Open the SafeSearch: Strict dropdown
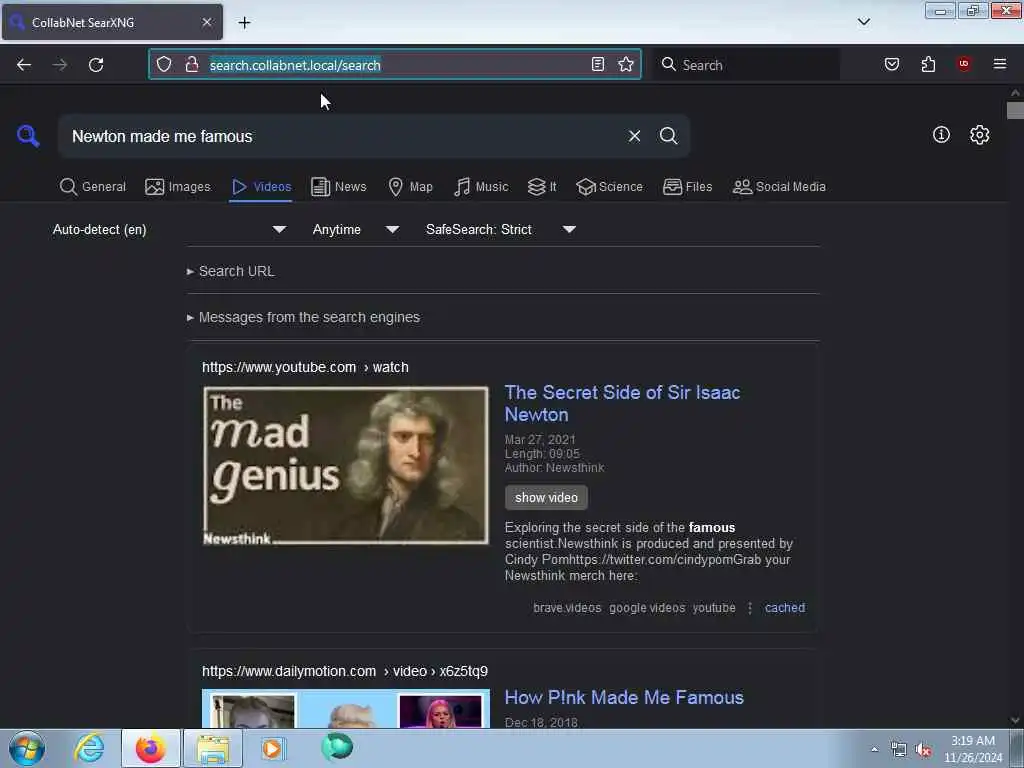The width and height of the screenshot is (1024, 768). (501, 229)
